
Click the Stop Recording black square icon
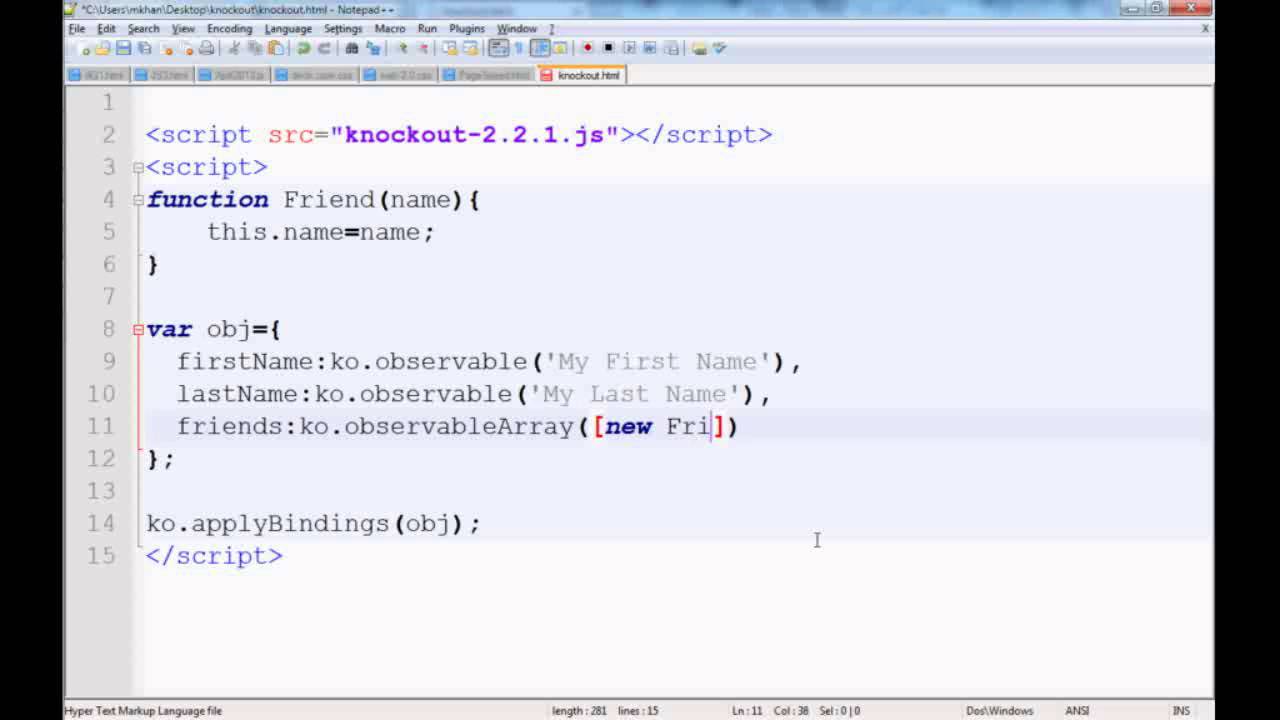pos(607,48)
